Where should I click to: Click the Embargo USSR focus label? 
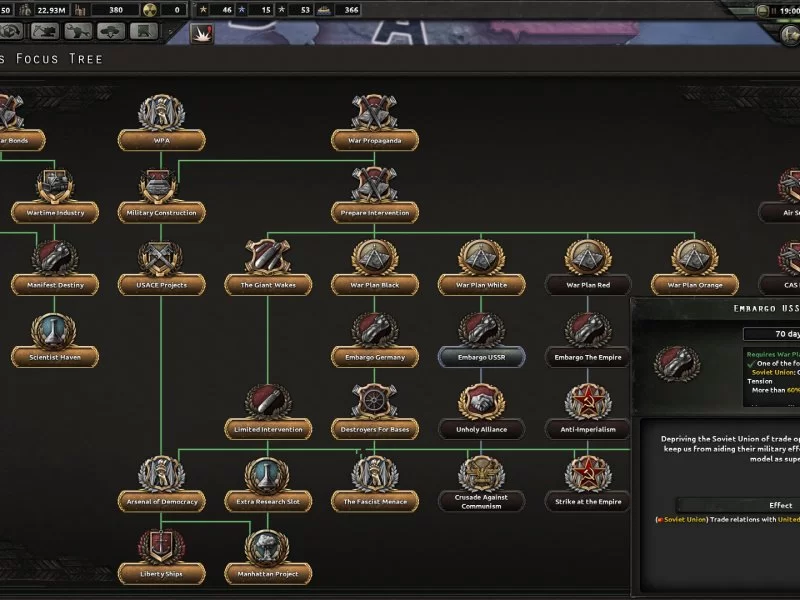pyautogui.click(x=482, y=357)
